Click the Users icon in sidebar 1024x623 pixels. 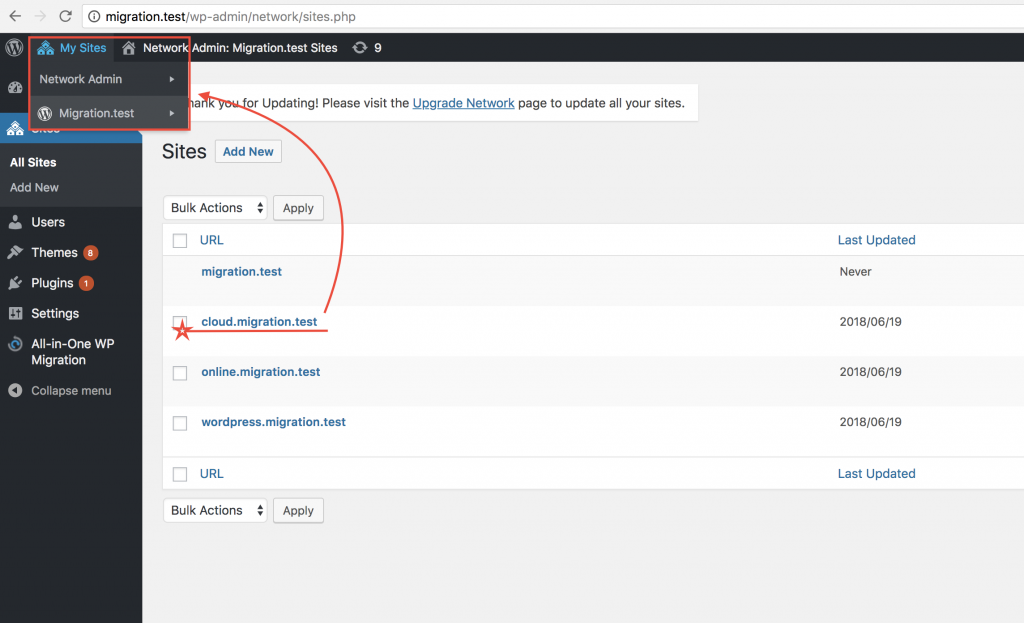tap(15, 222)
